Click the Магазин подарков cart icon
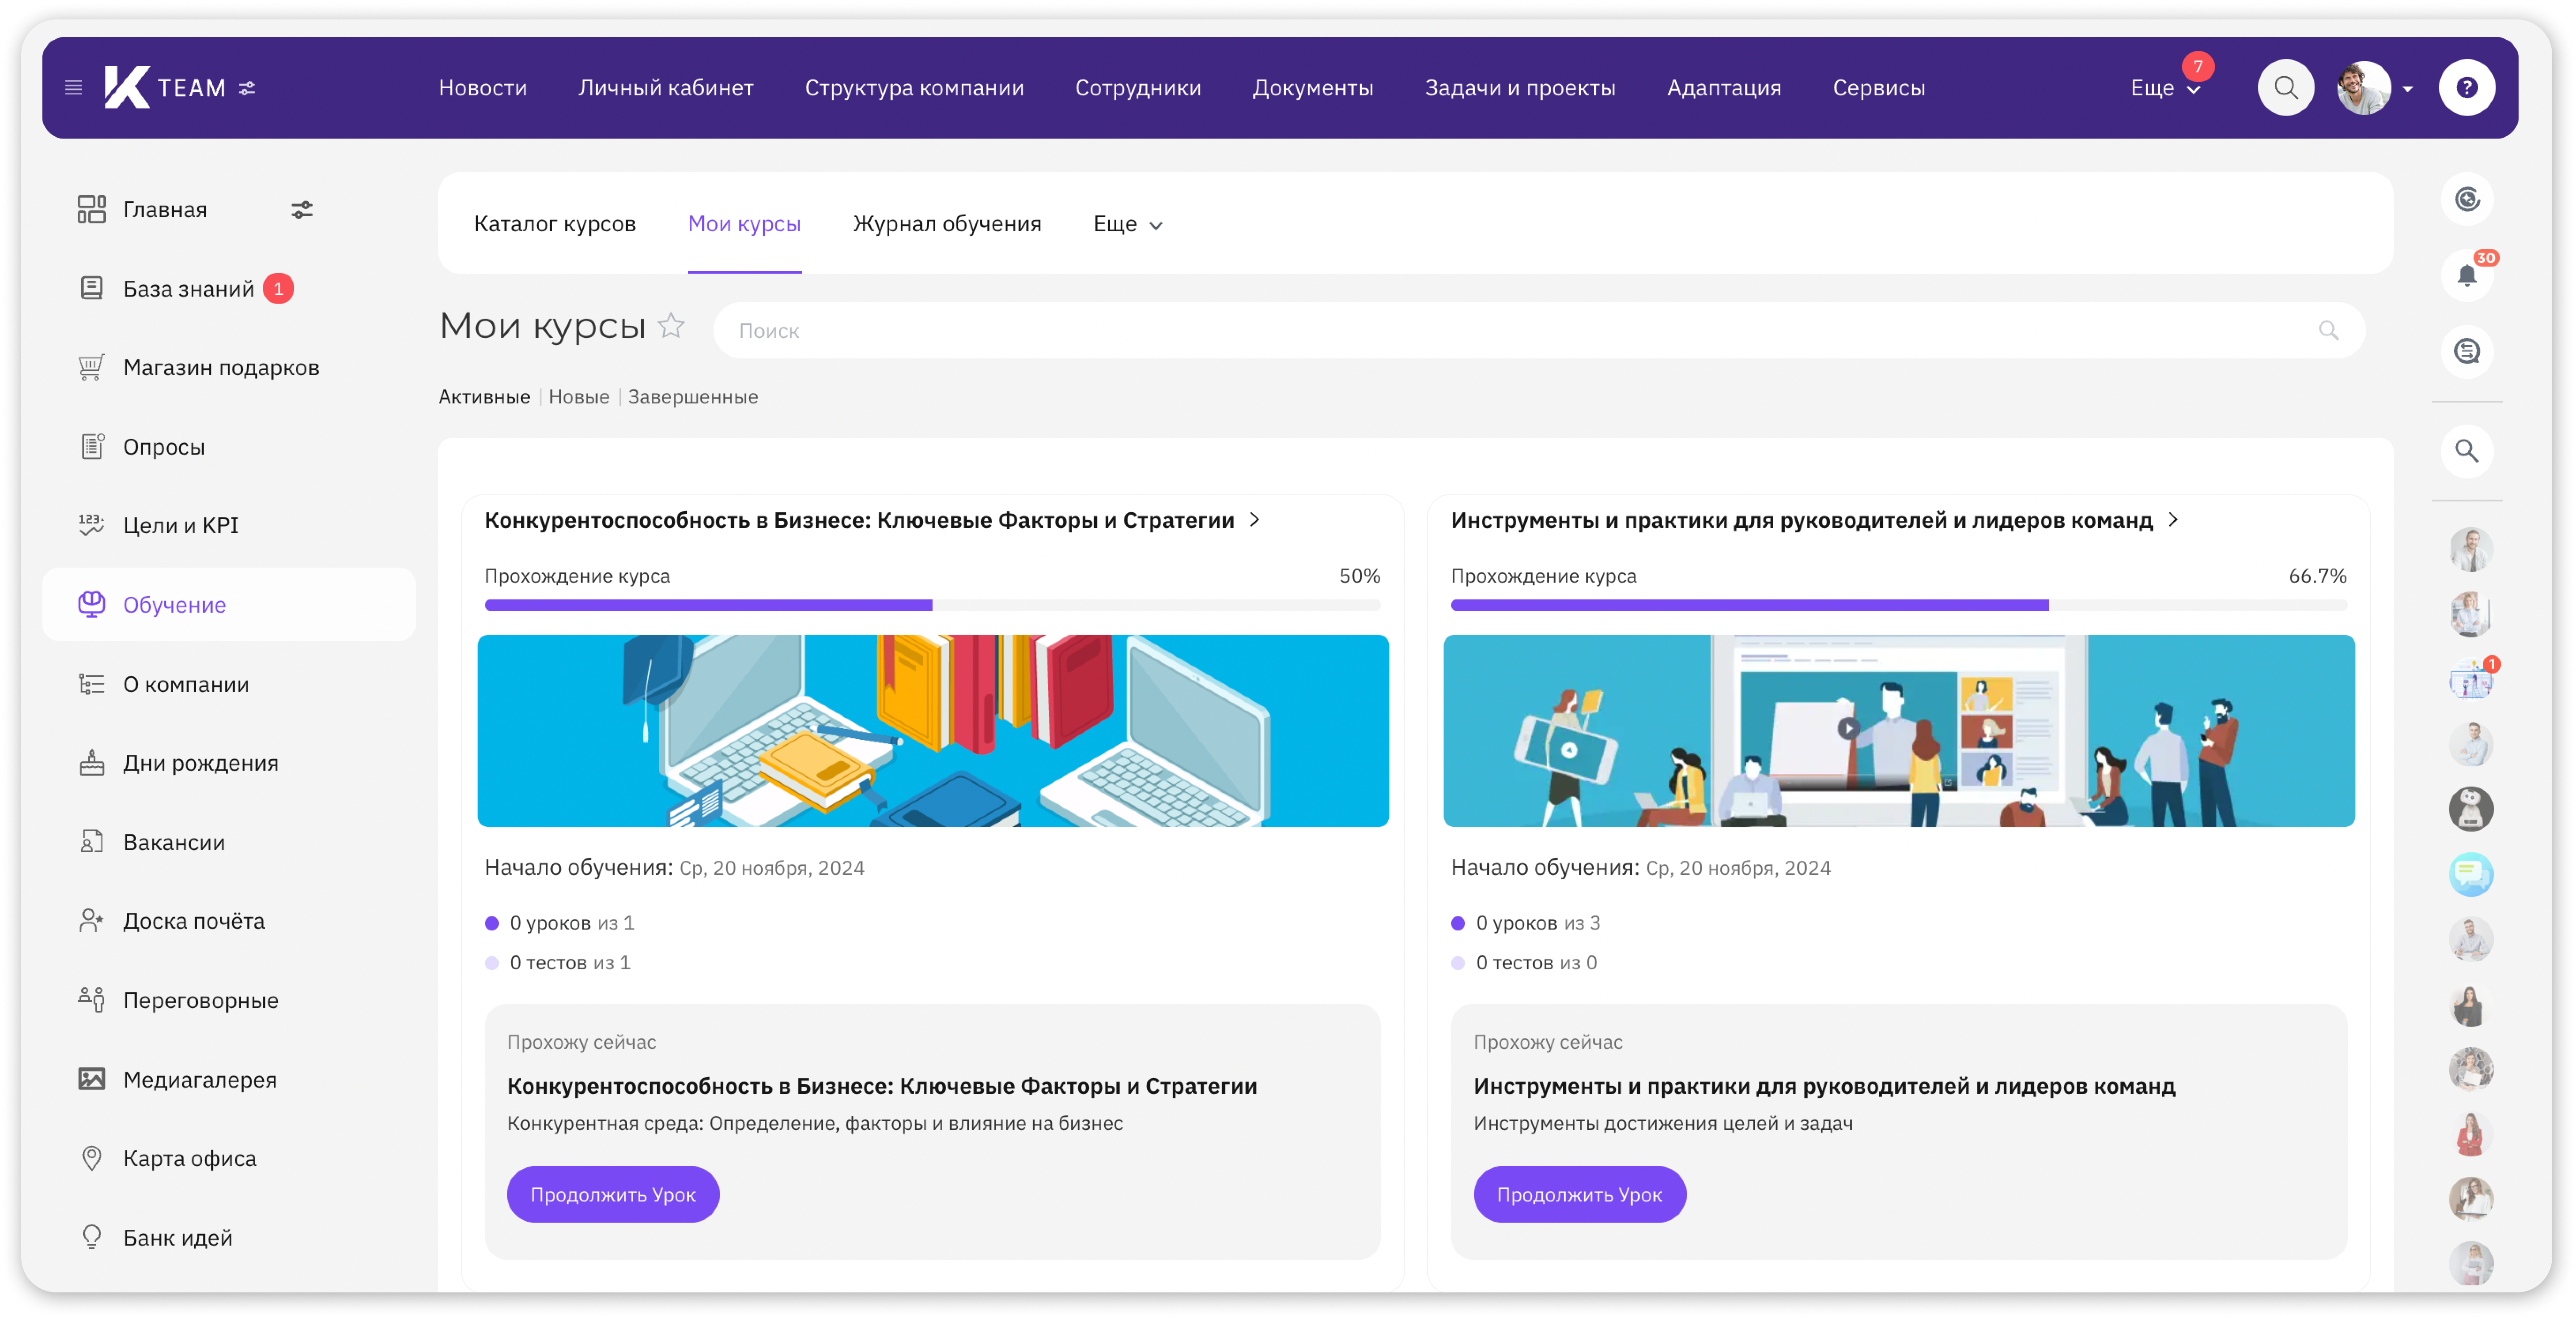 point(91,367)
